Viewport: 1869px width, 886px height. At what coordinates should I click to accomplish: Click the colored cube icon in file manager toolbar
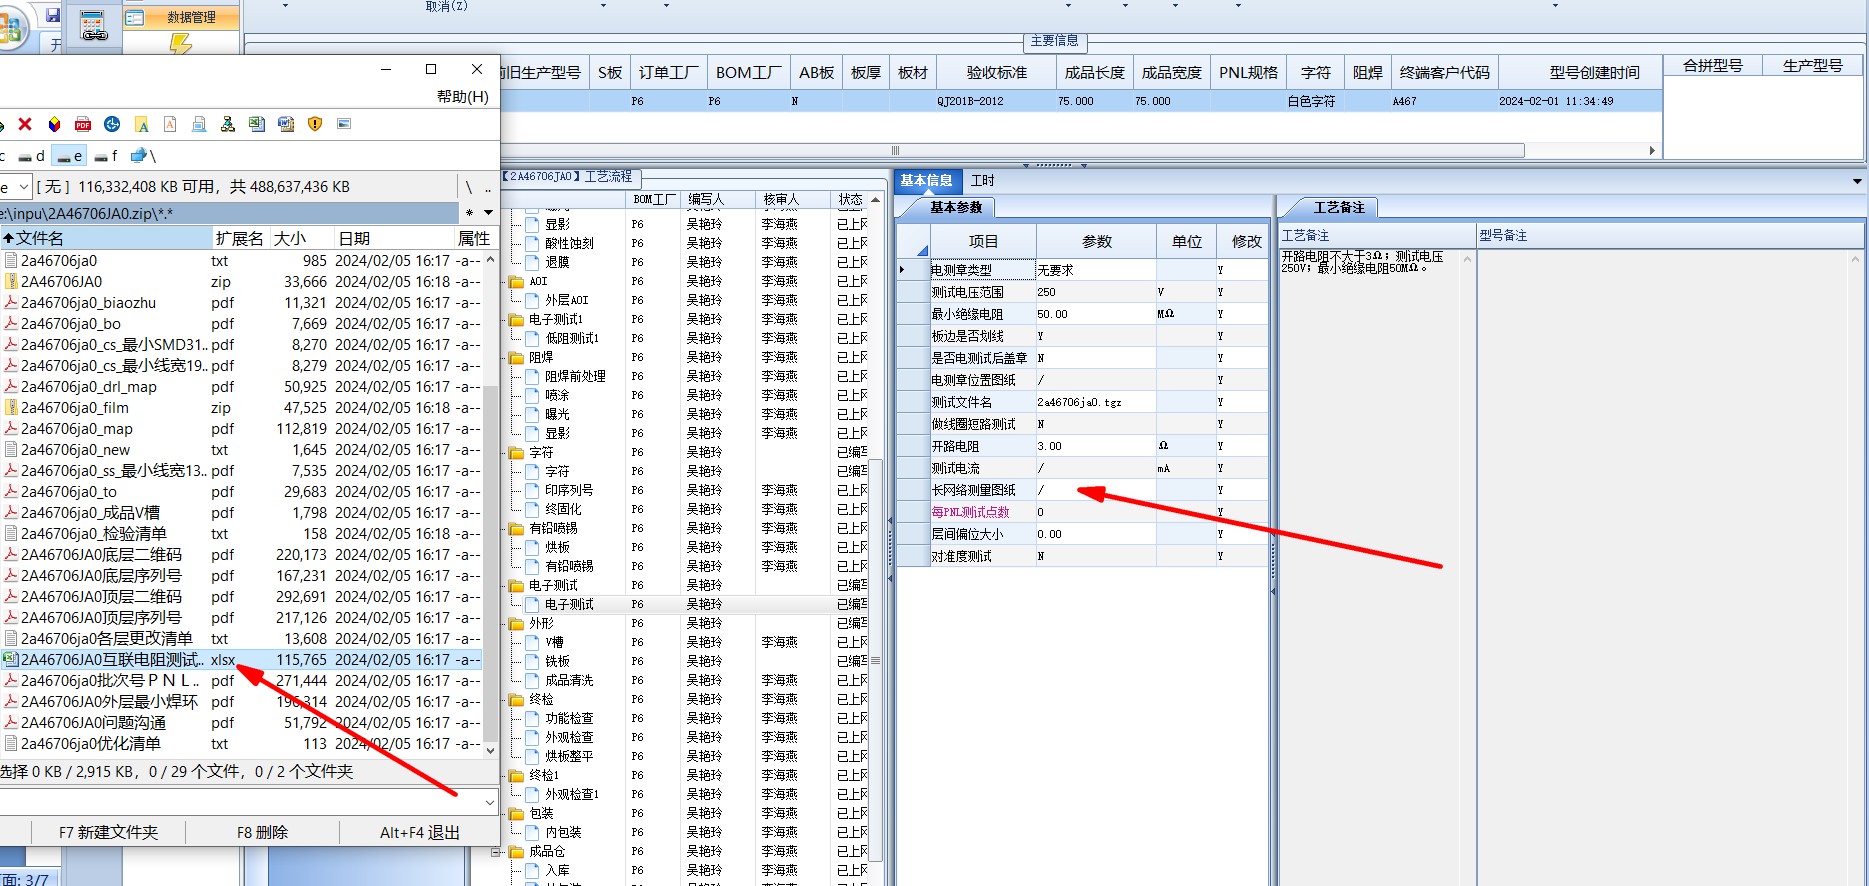coord(54,124)
